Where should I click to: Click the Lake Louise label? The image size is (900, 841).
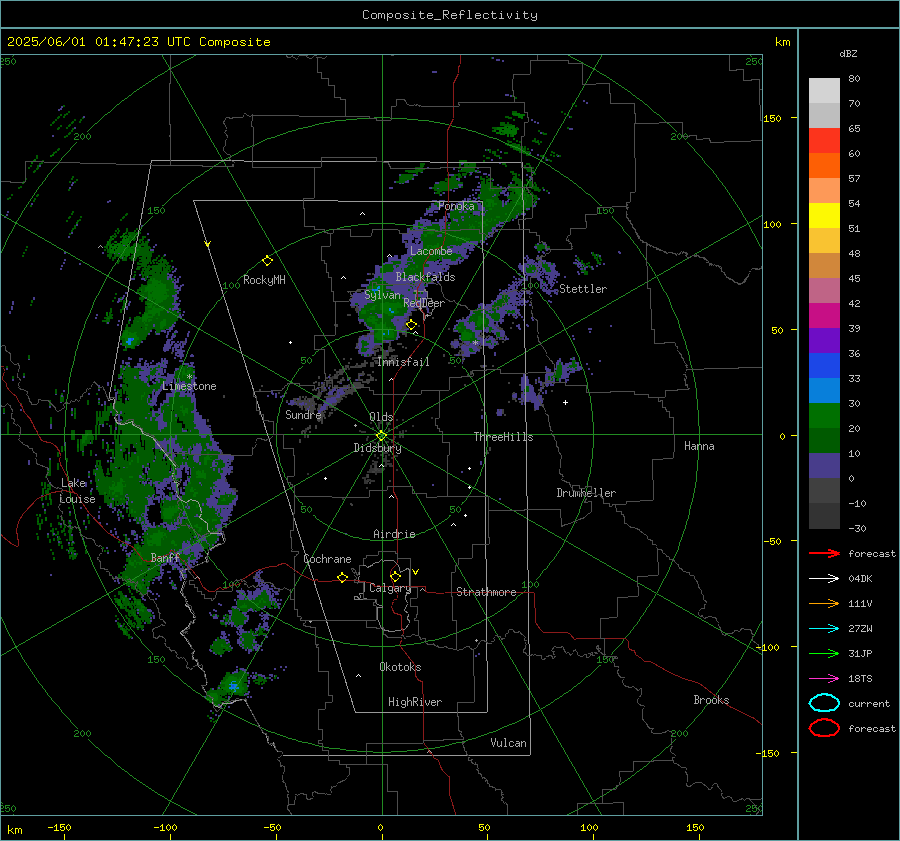click(77, 491)
